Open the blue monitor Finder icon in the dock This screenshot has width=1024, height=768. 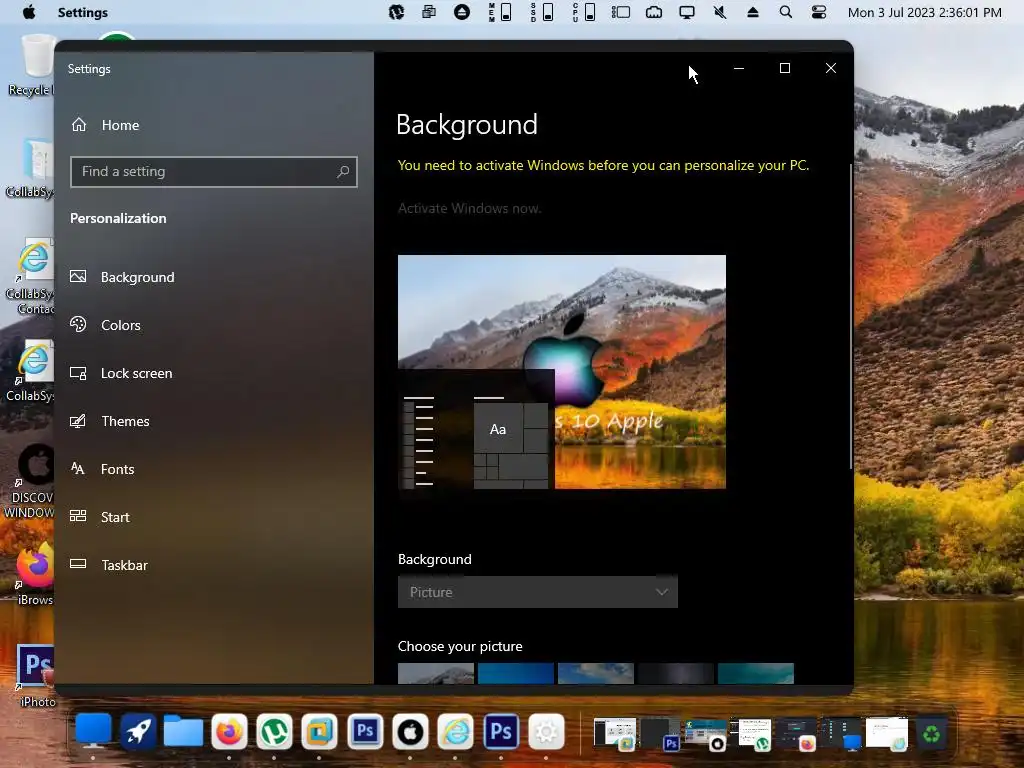93,731
